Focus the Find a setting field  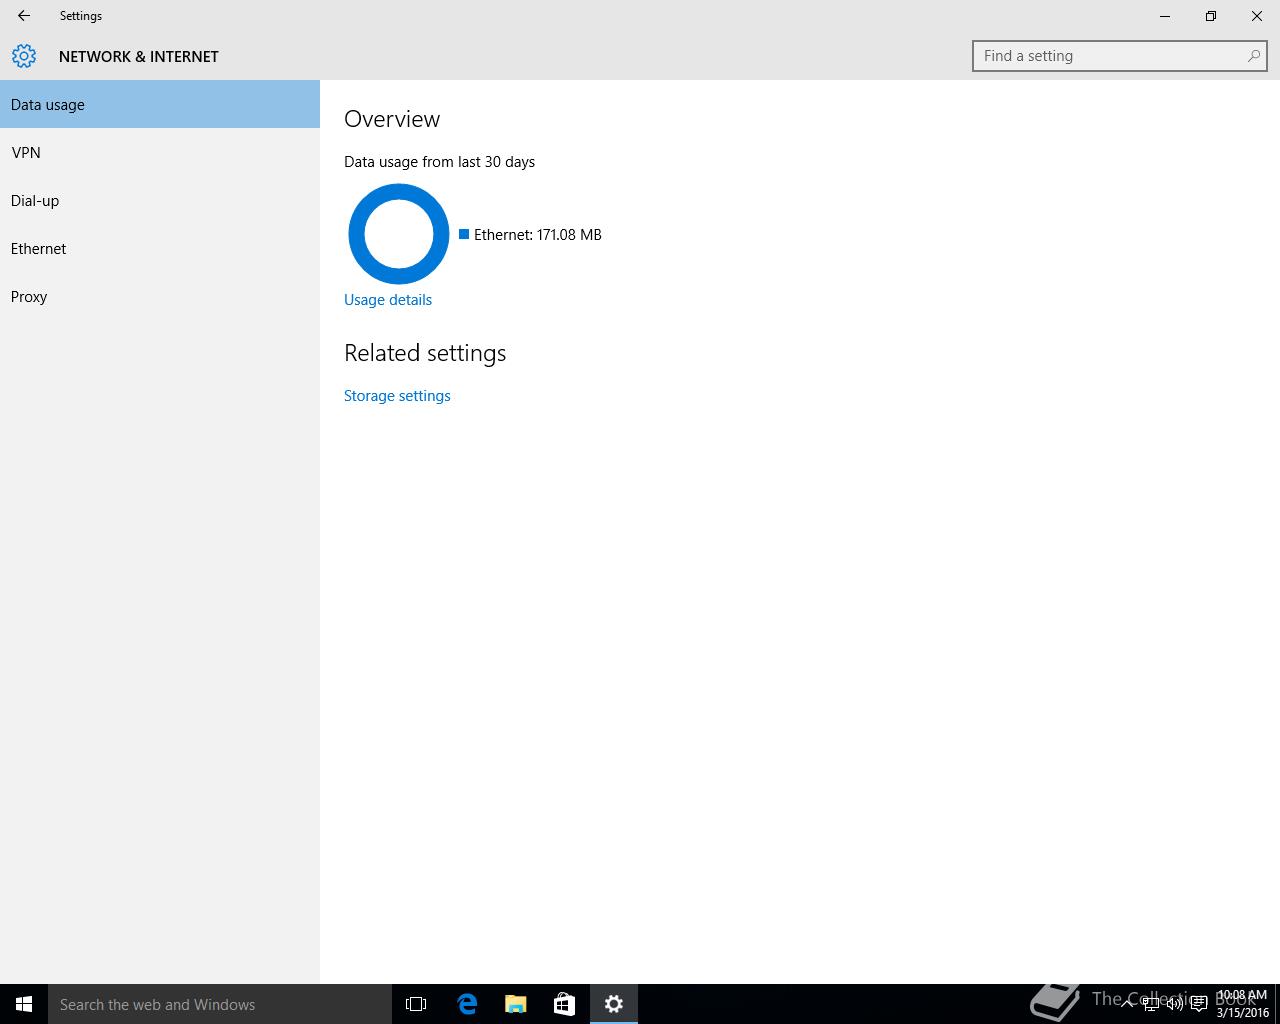tap(1110, 56)
